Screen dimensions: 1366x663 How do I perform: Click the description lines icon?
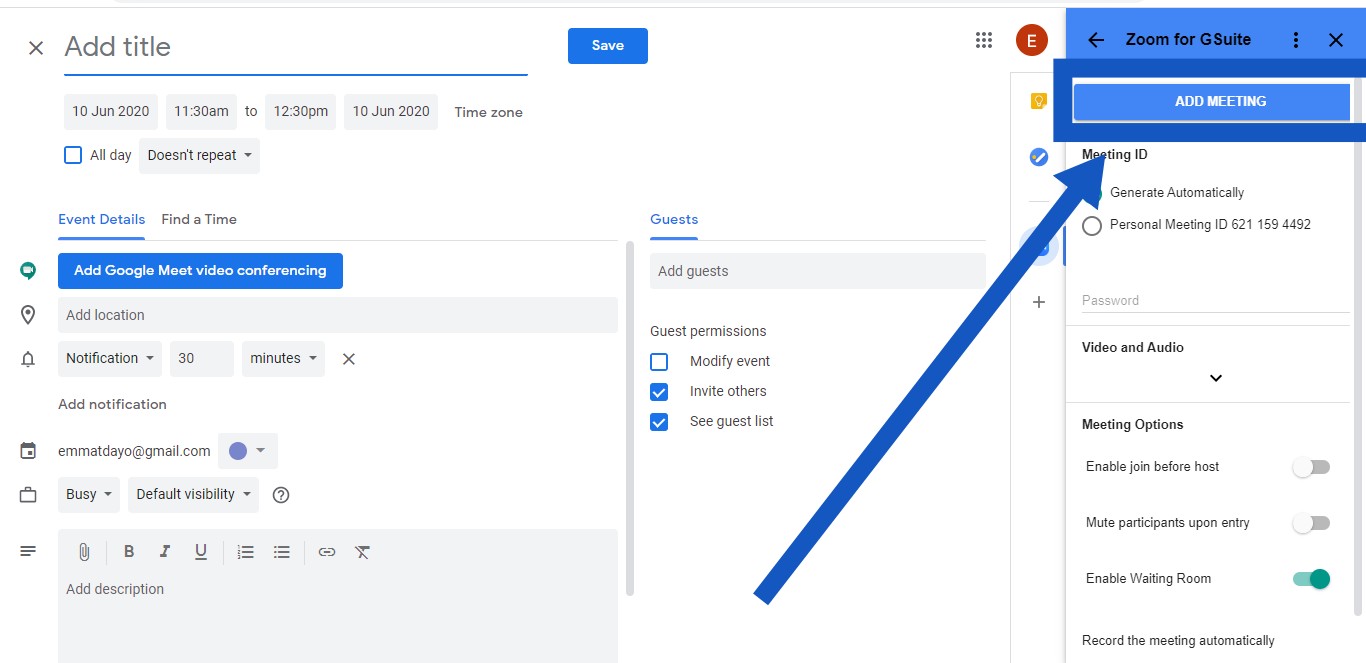[x=28, y=551]
